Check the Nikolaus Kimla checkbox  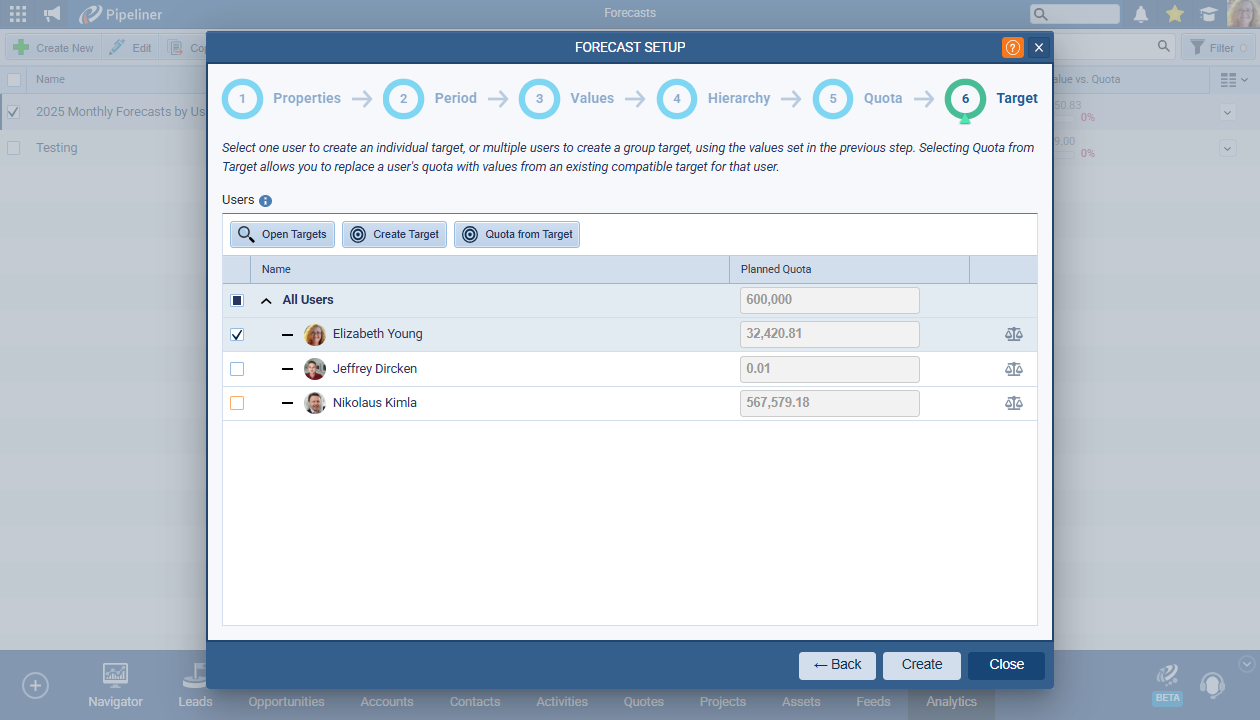[x=237, y=403]
